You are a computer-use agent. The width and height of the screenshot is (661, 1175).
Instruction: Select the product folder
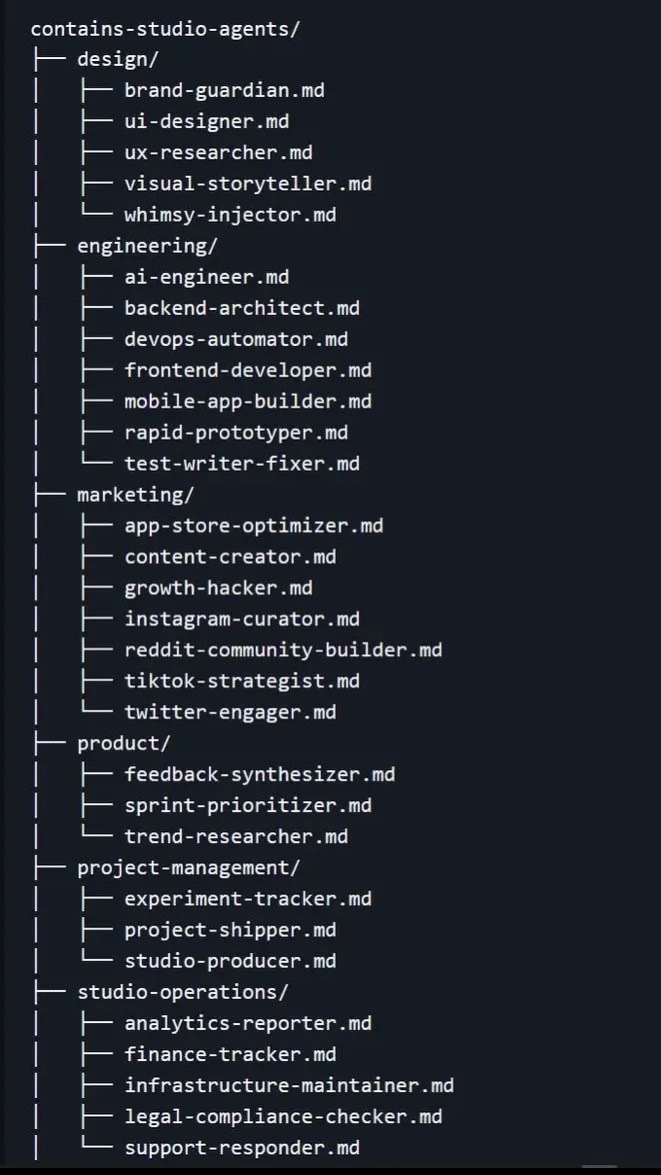(x=124, y=743)
